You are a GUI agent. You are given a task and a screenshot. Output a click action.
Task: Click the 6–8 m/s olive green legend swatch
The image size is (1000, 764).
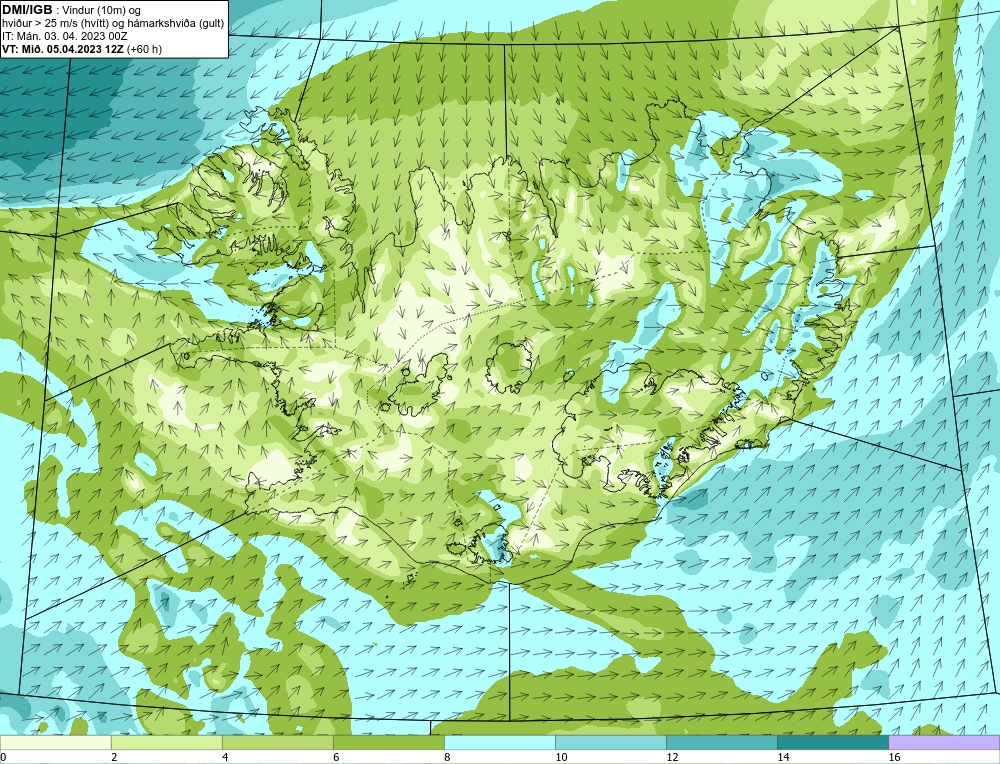pos(388,742)
